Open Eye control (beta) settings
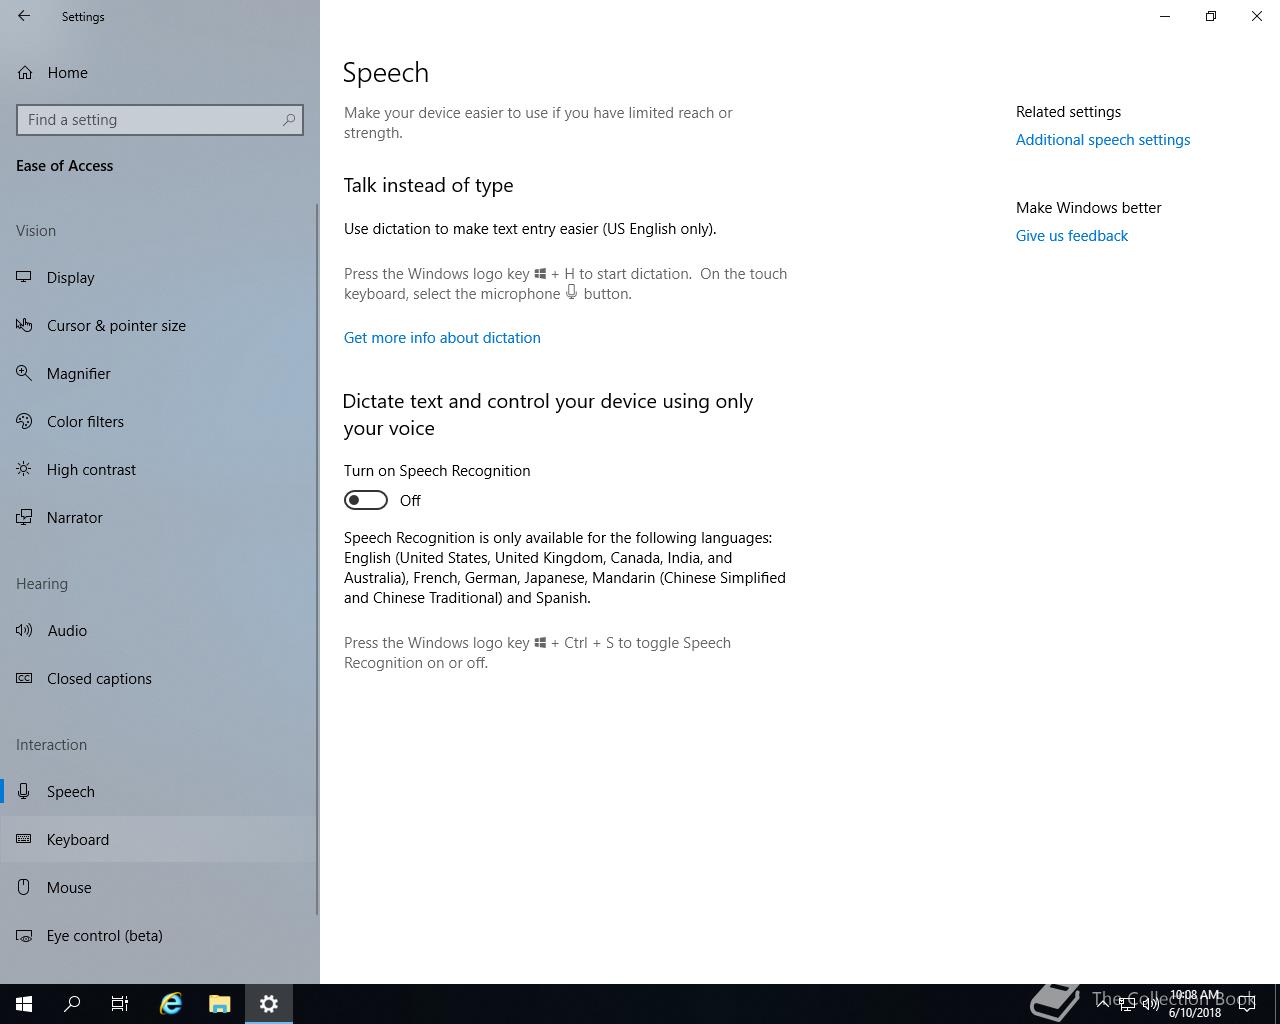The image size is (1280, 1024). [x=160, y=936]
